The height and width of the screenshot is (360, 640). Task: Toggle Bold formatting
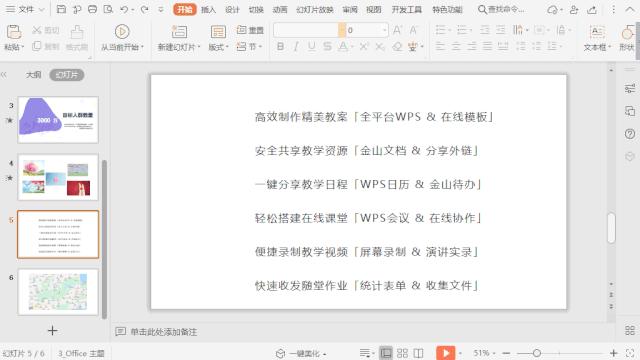(x=280, y=47)
